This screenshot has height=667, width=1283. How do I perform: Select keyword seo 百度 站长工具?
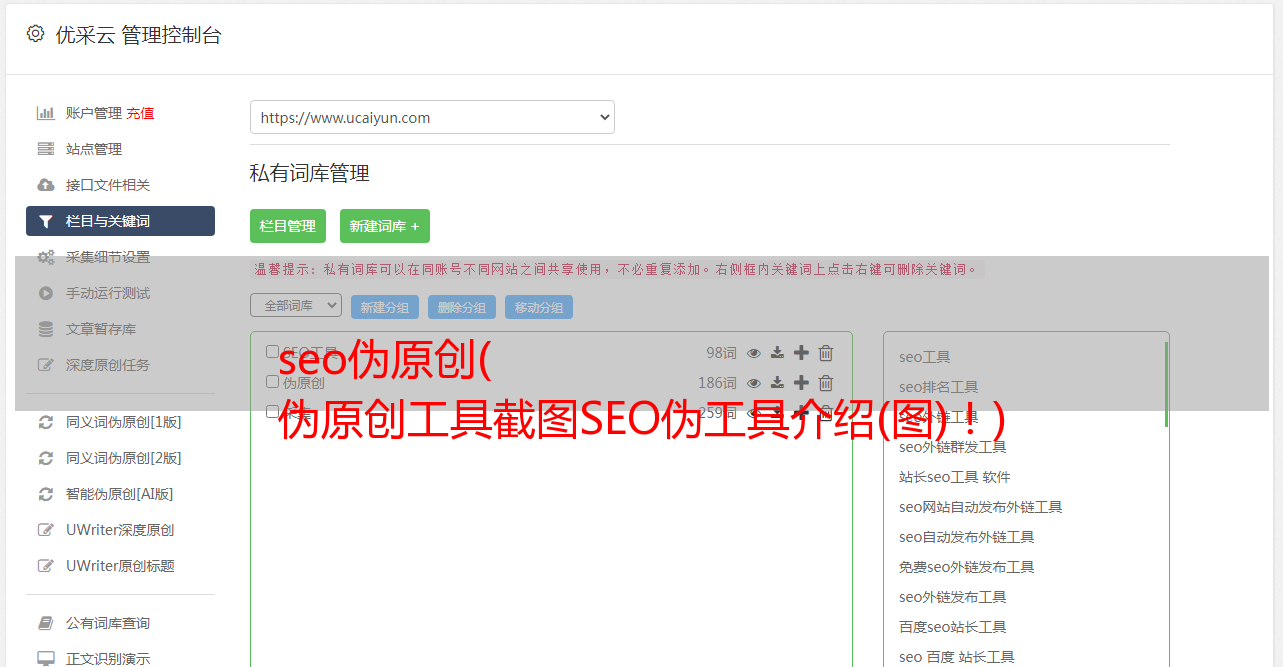click(957, 657)
